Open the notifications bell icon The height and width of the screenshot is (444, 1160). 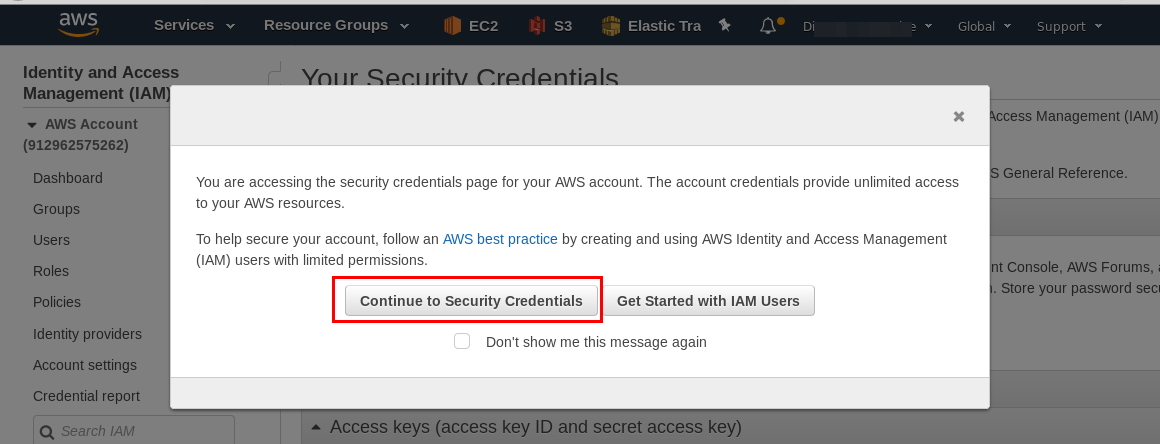point(769,26)
